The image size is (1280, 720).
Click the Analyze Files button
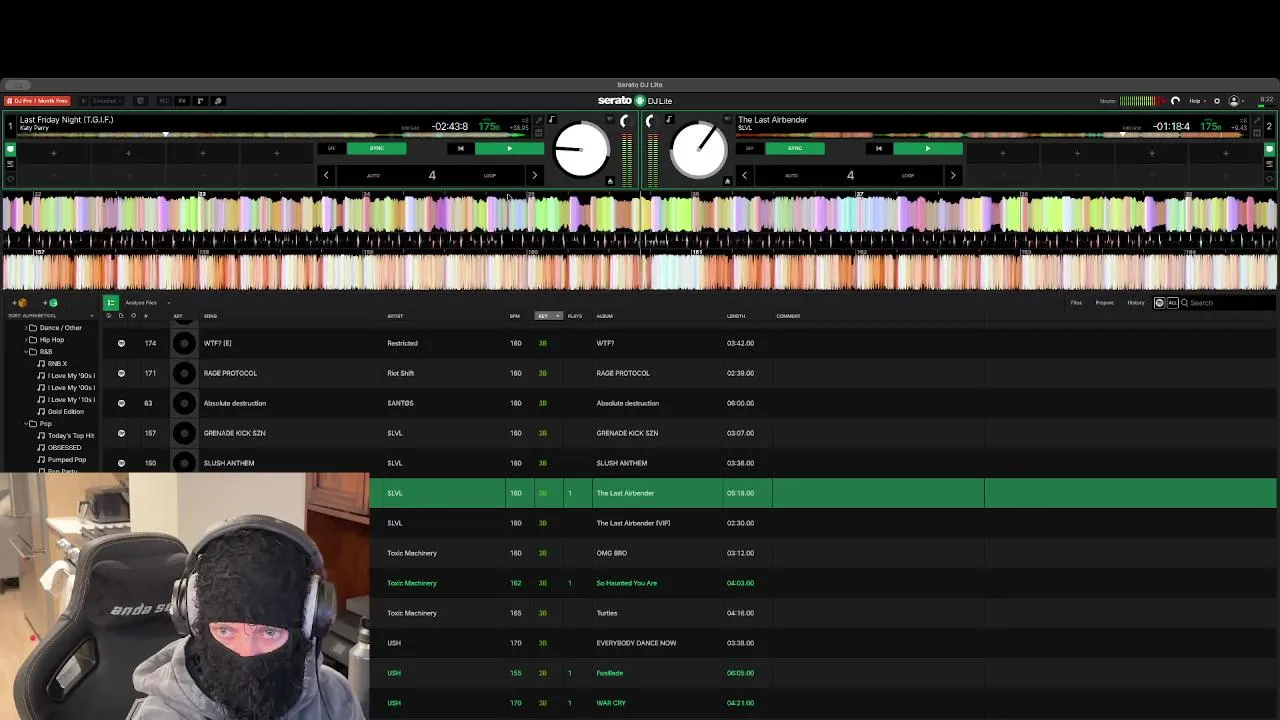[x=141, y=303]
